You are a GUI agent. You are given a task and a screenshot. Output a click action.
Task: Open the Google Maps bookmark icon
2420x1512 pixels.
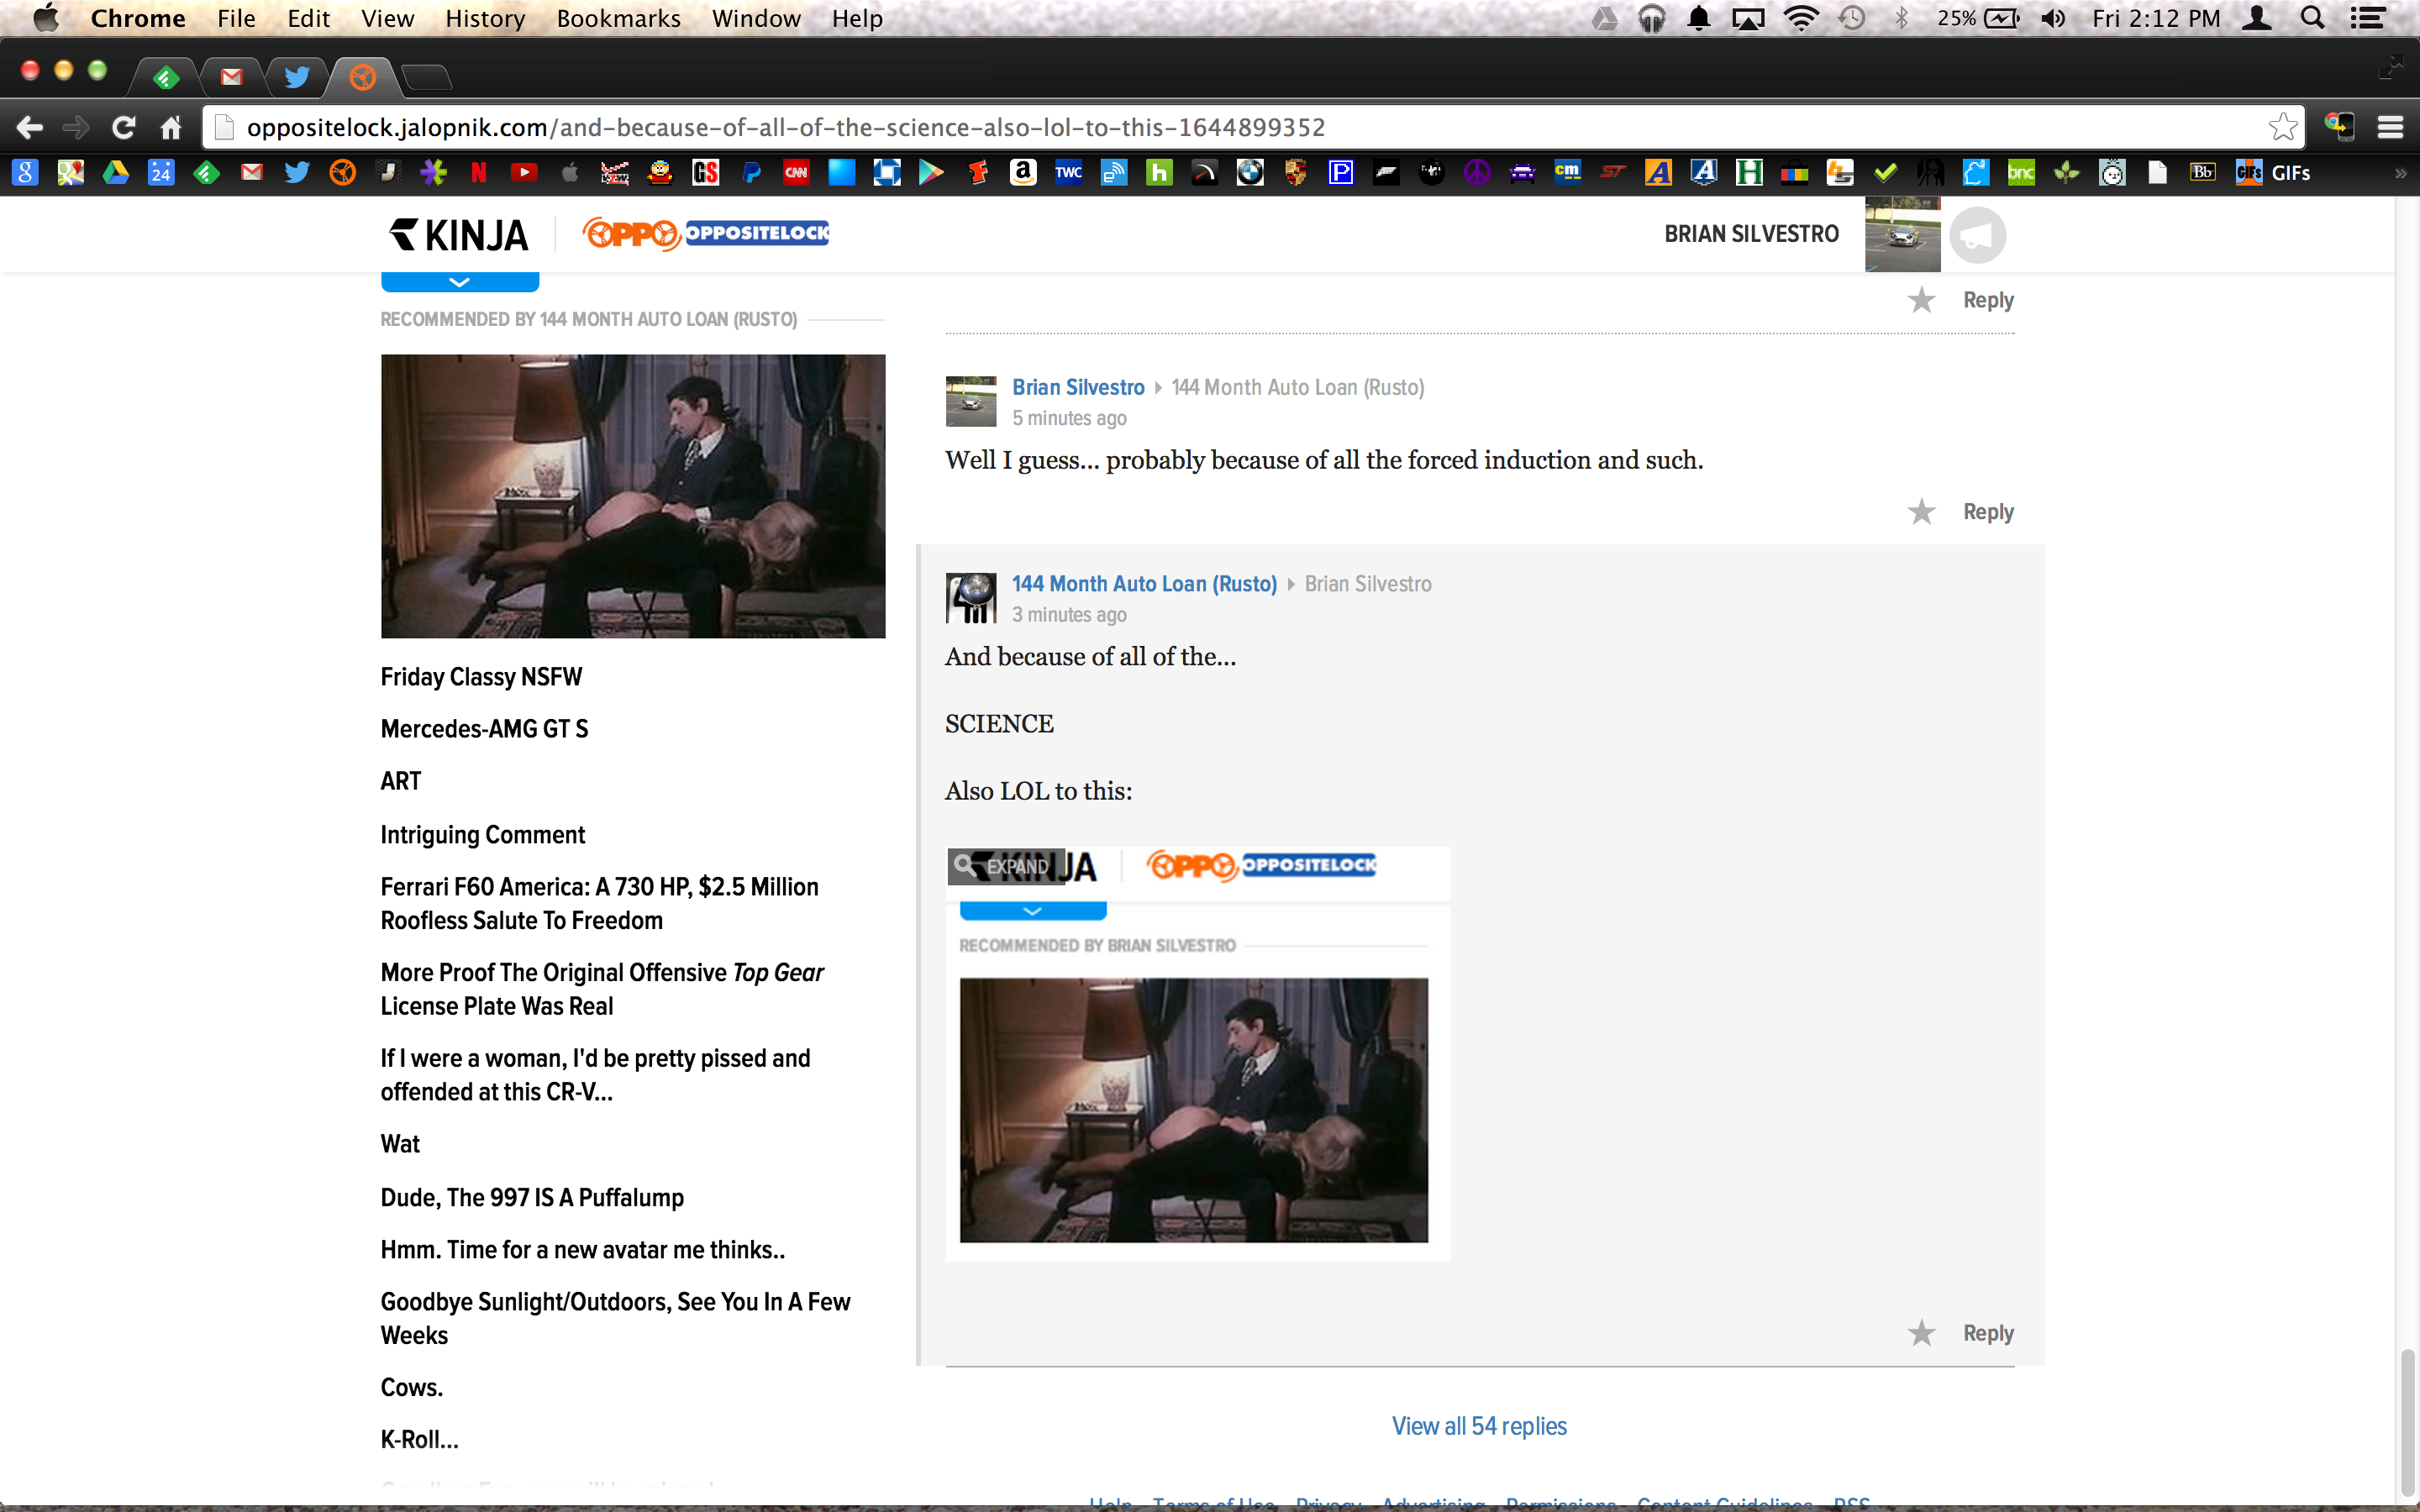coord(70,173)
